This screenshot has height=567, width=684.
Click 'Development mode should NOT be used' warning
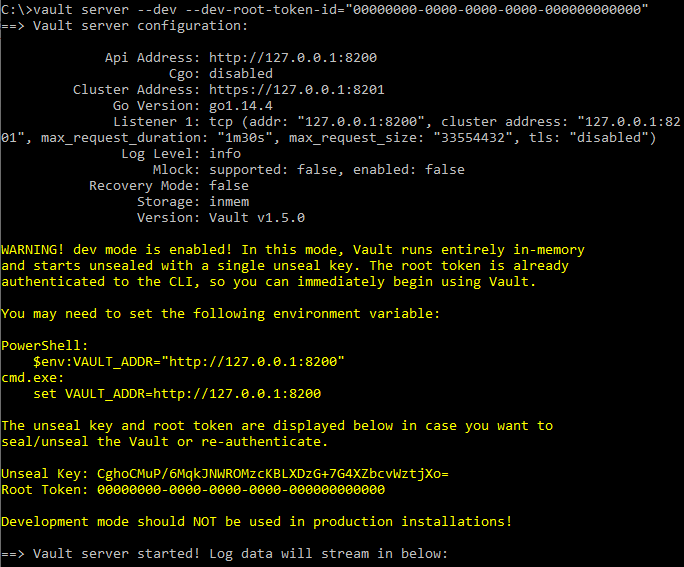tap(256, 522)
